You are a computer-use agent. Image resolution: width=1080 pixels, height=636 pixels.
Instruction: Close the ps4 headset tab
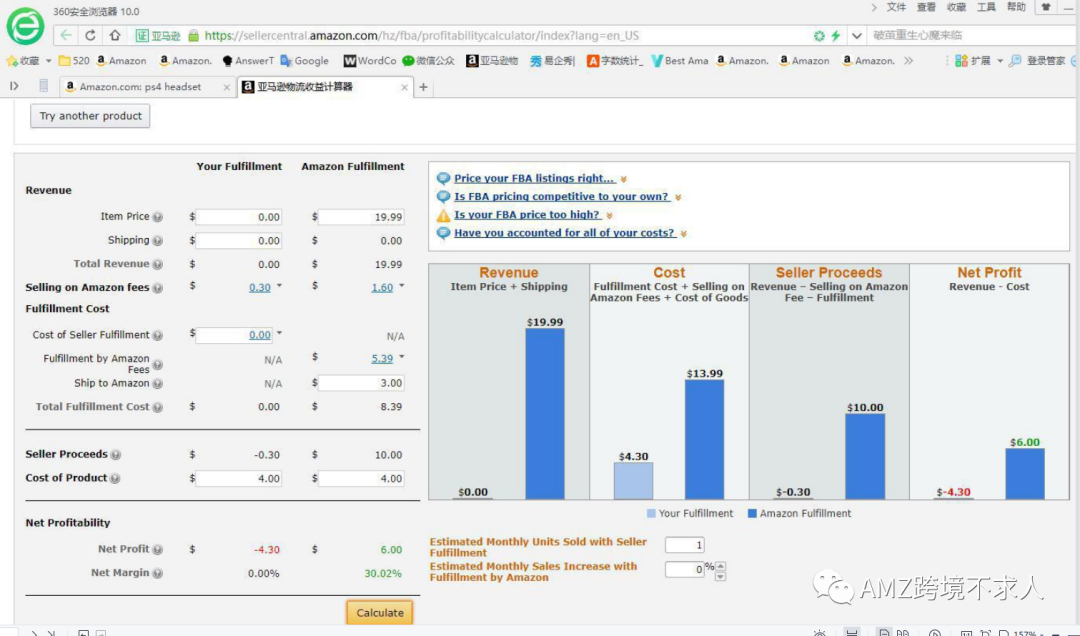click(x=227, y=88)
